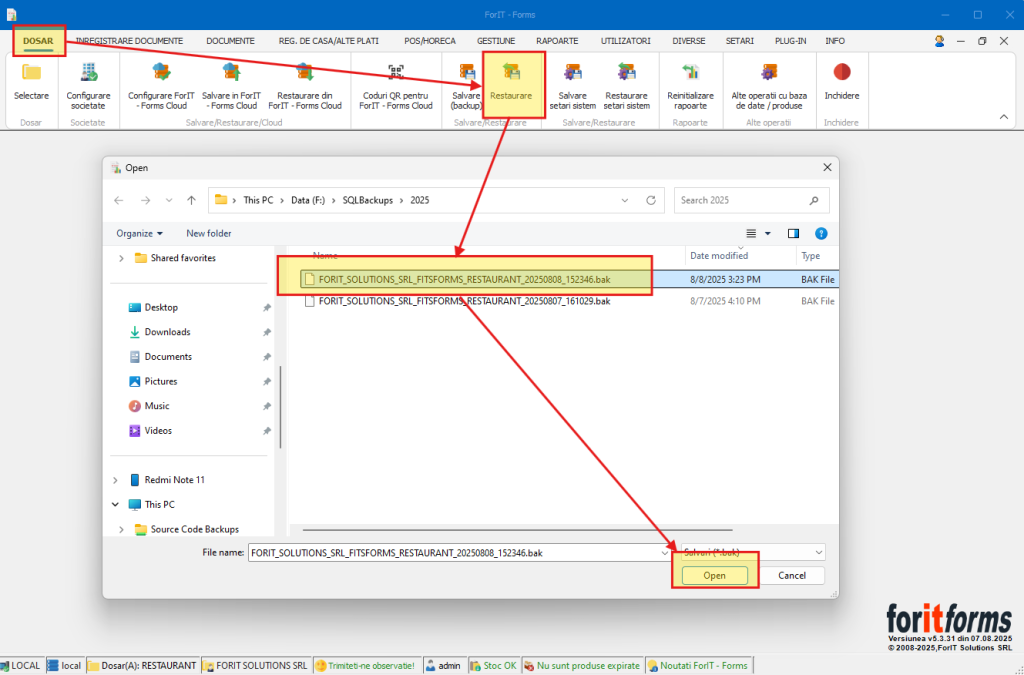Click the Restaurare ribbon button
The width and height of the screenshot is (1024, 675).
click(x=511, y=82)
